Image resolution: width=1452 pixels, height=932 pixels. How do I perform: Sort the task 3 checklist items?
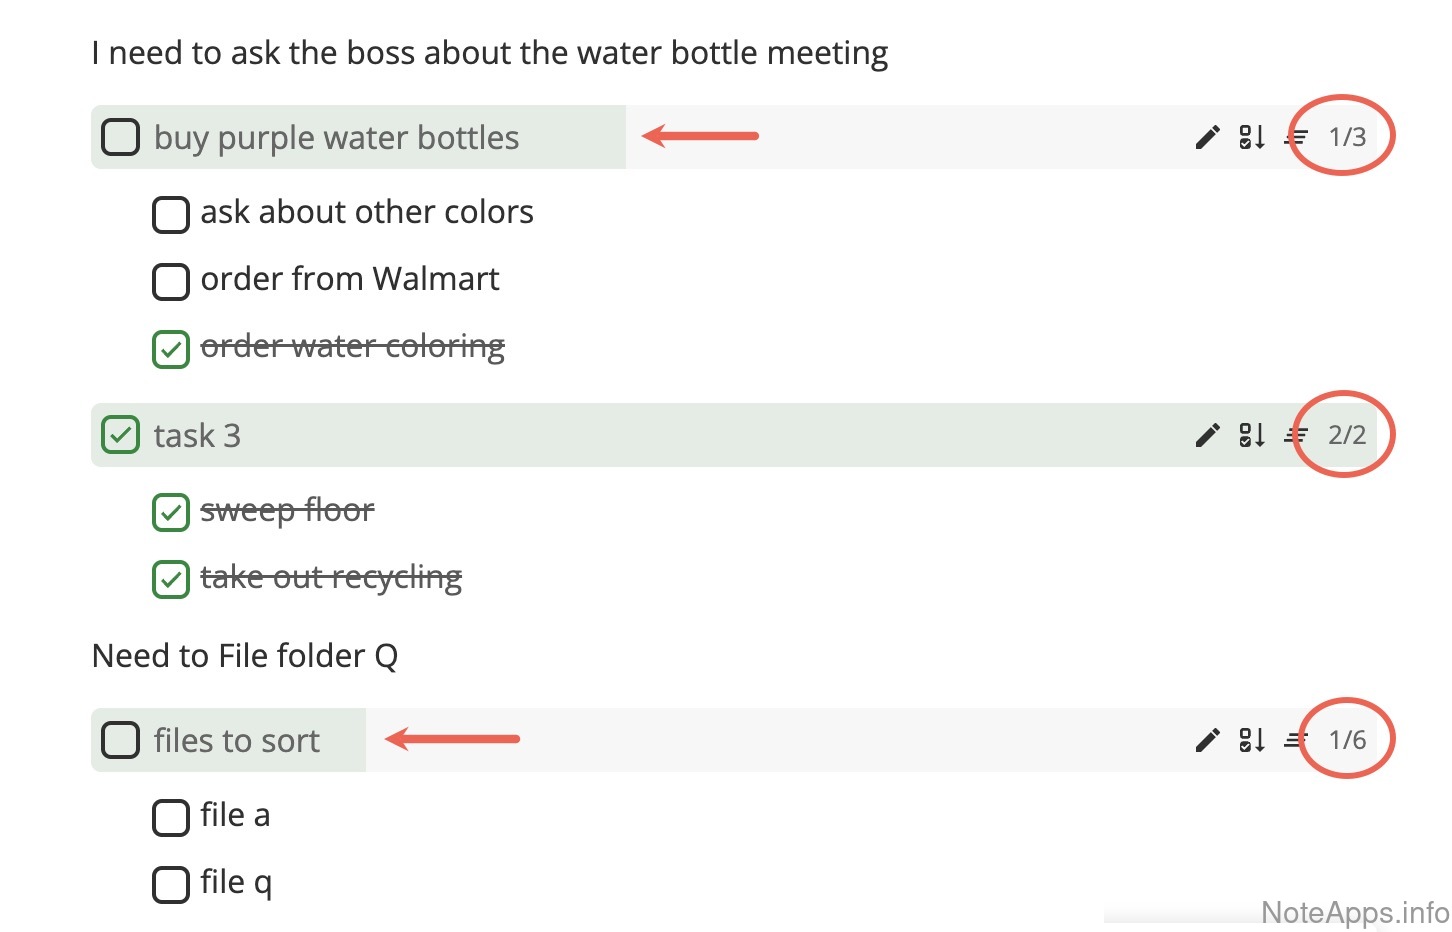pos(1252,435)
